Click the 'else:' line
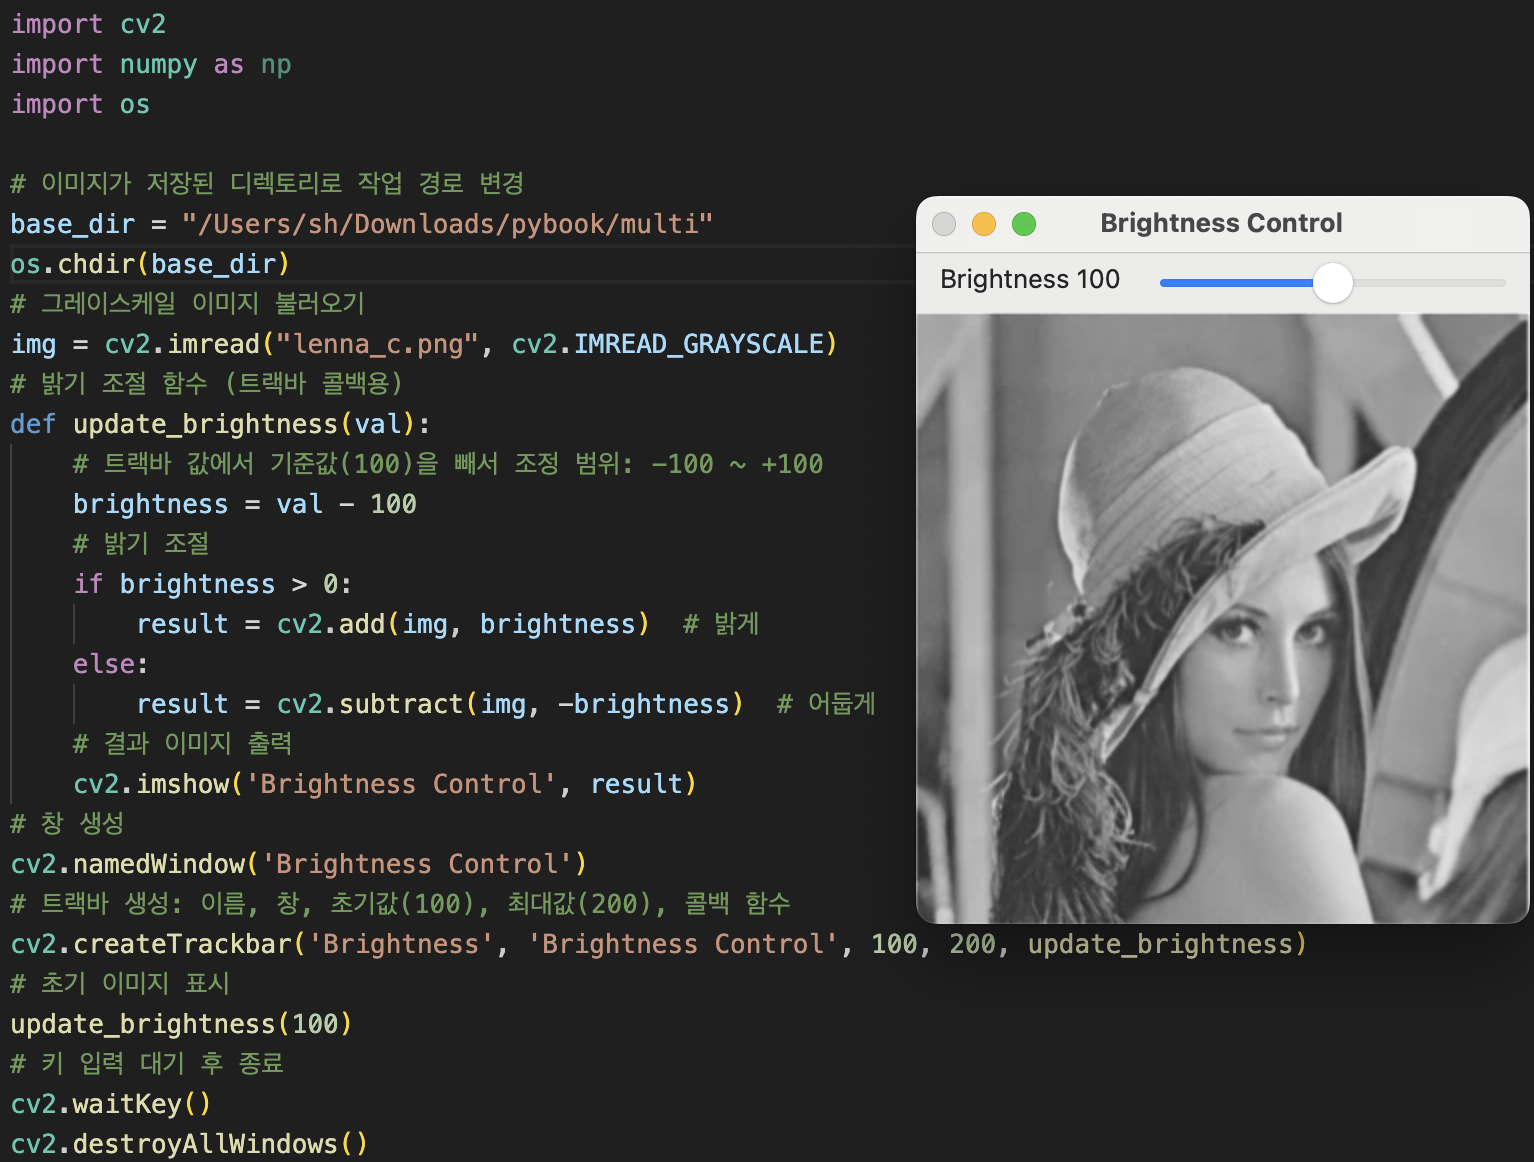The image size is (1534, 1162). point(111,664)
